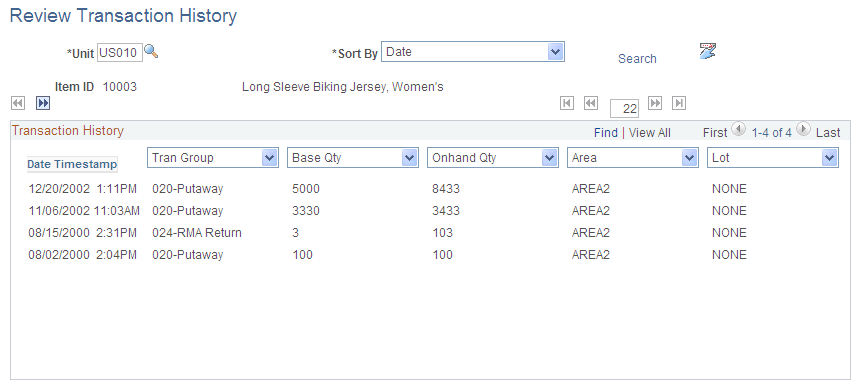Click the onhand quantity 103

443,233
